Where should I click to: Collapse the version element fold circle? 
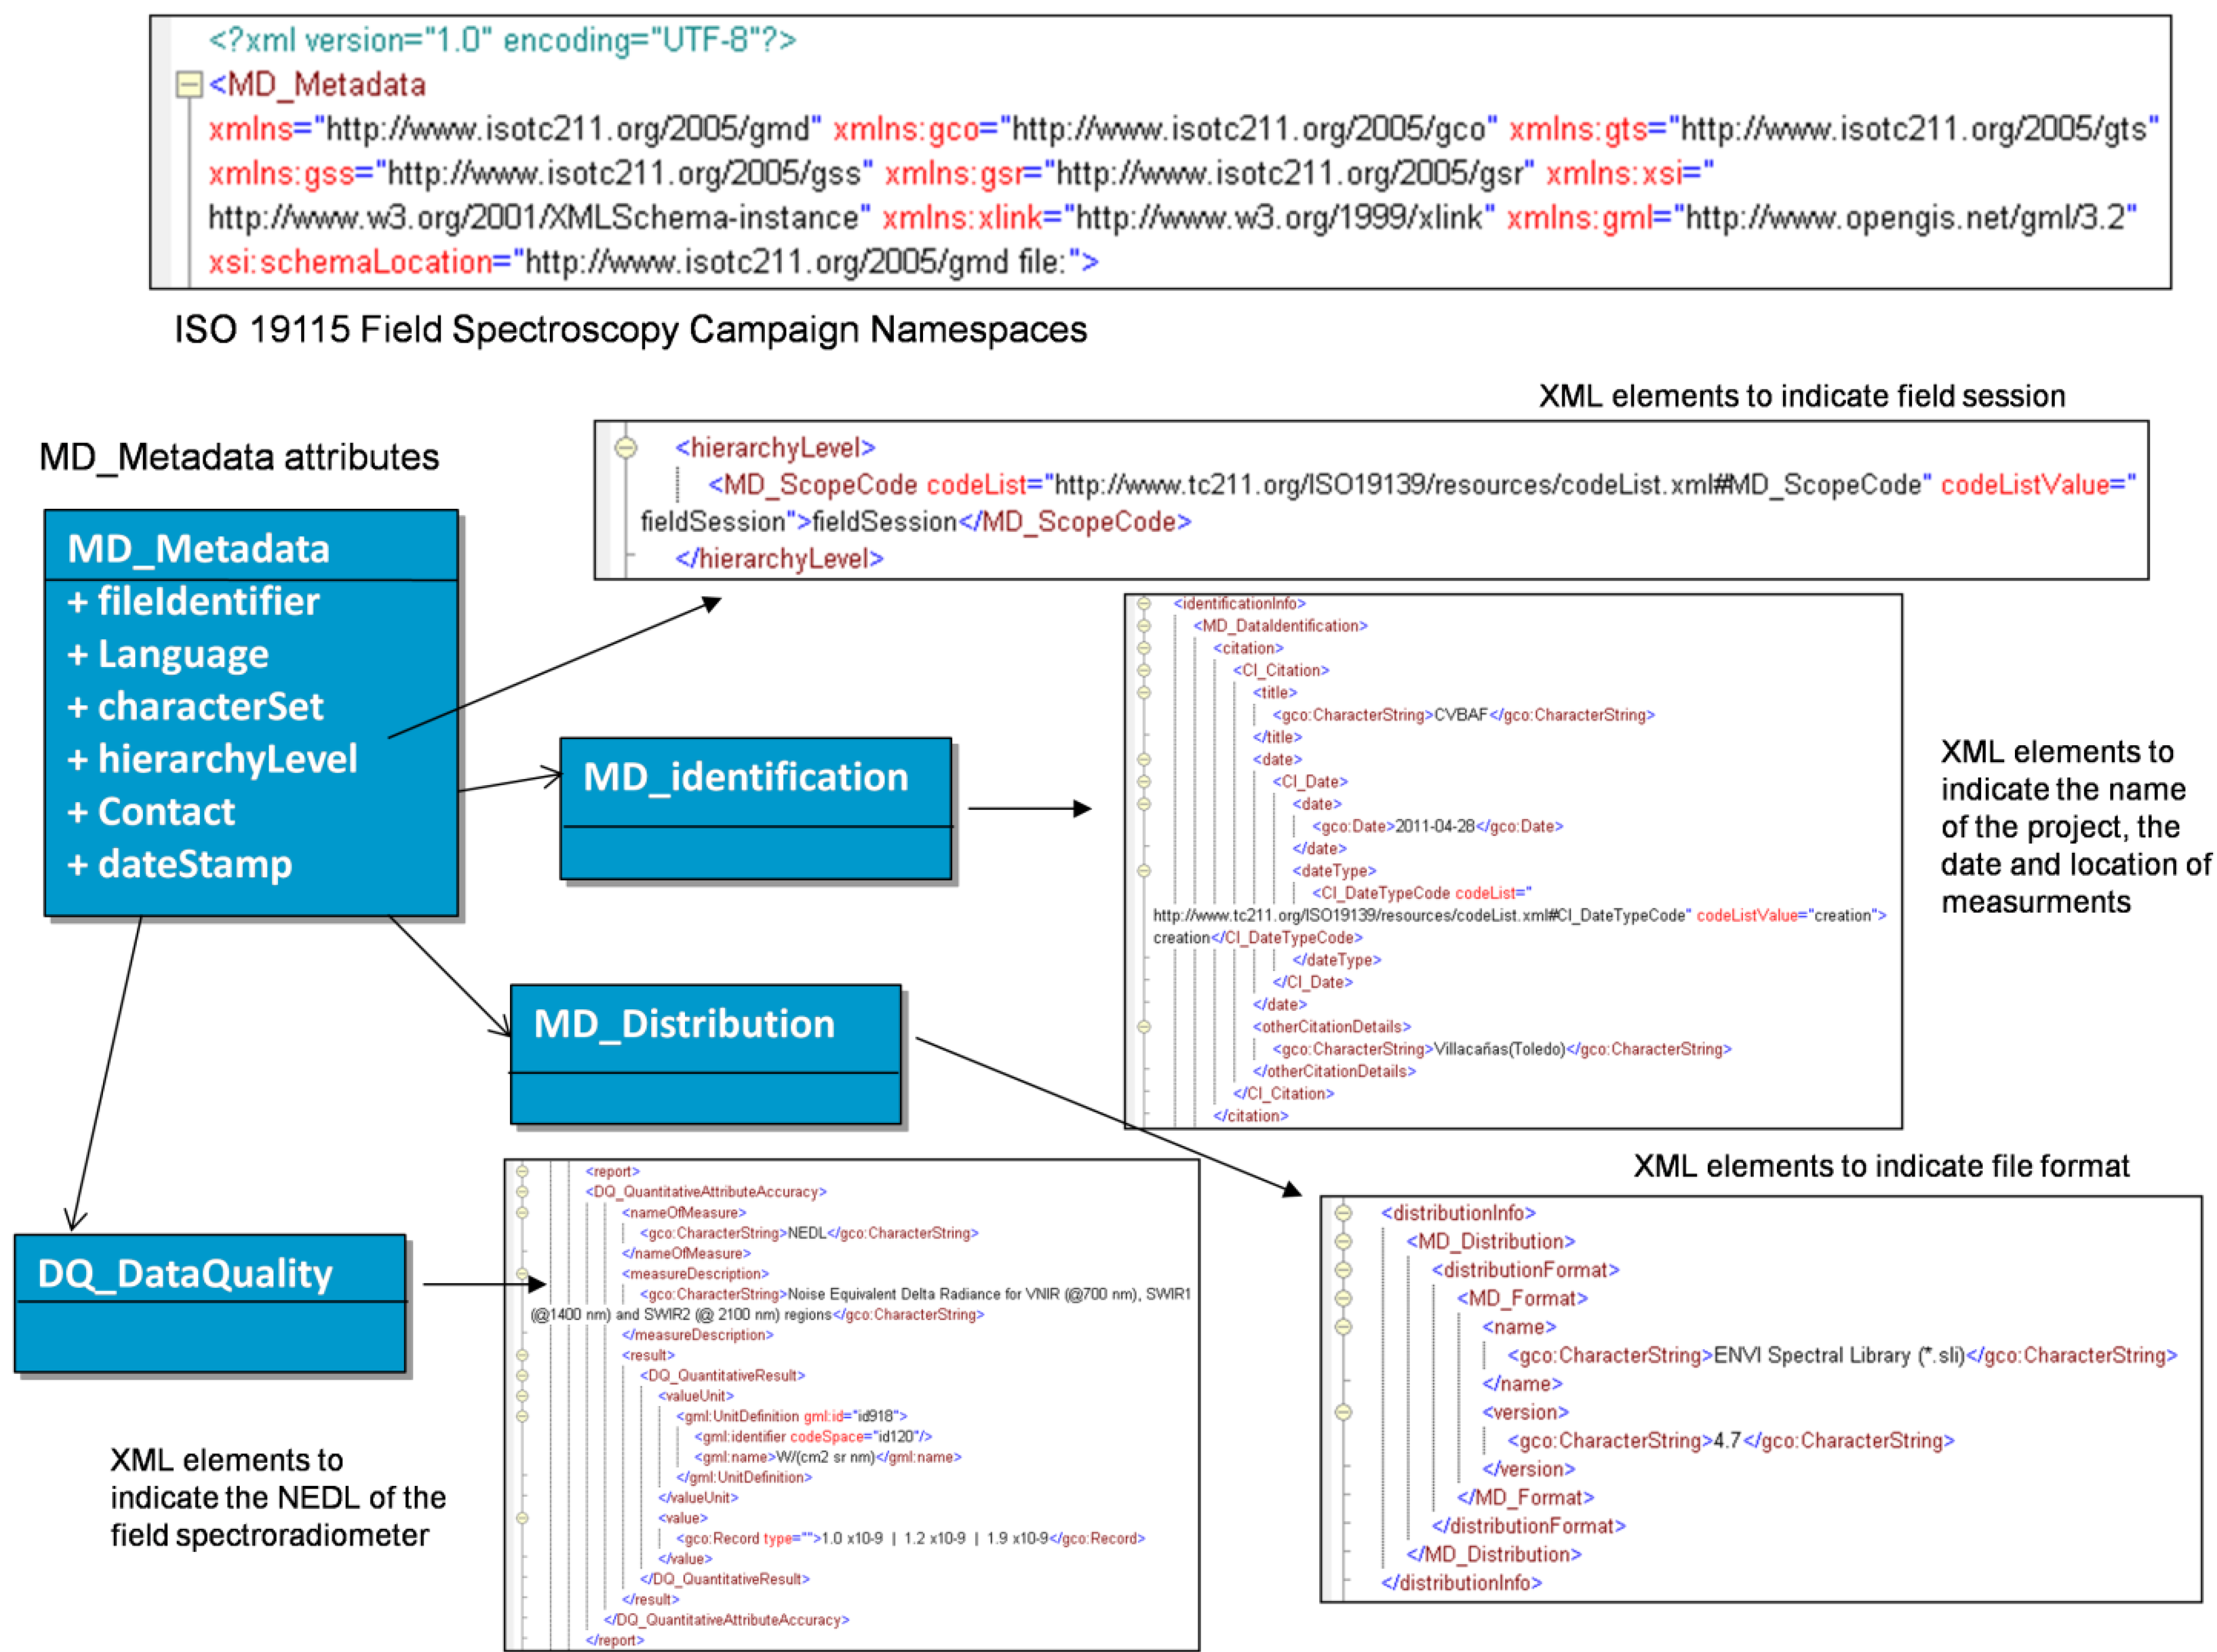coord(1343,1412)
